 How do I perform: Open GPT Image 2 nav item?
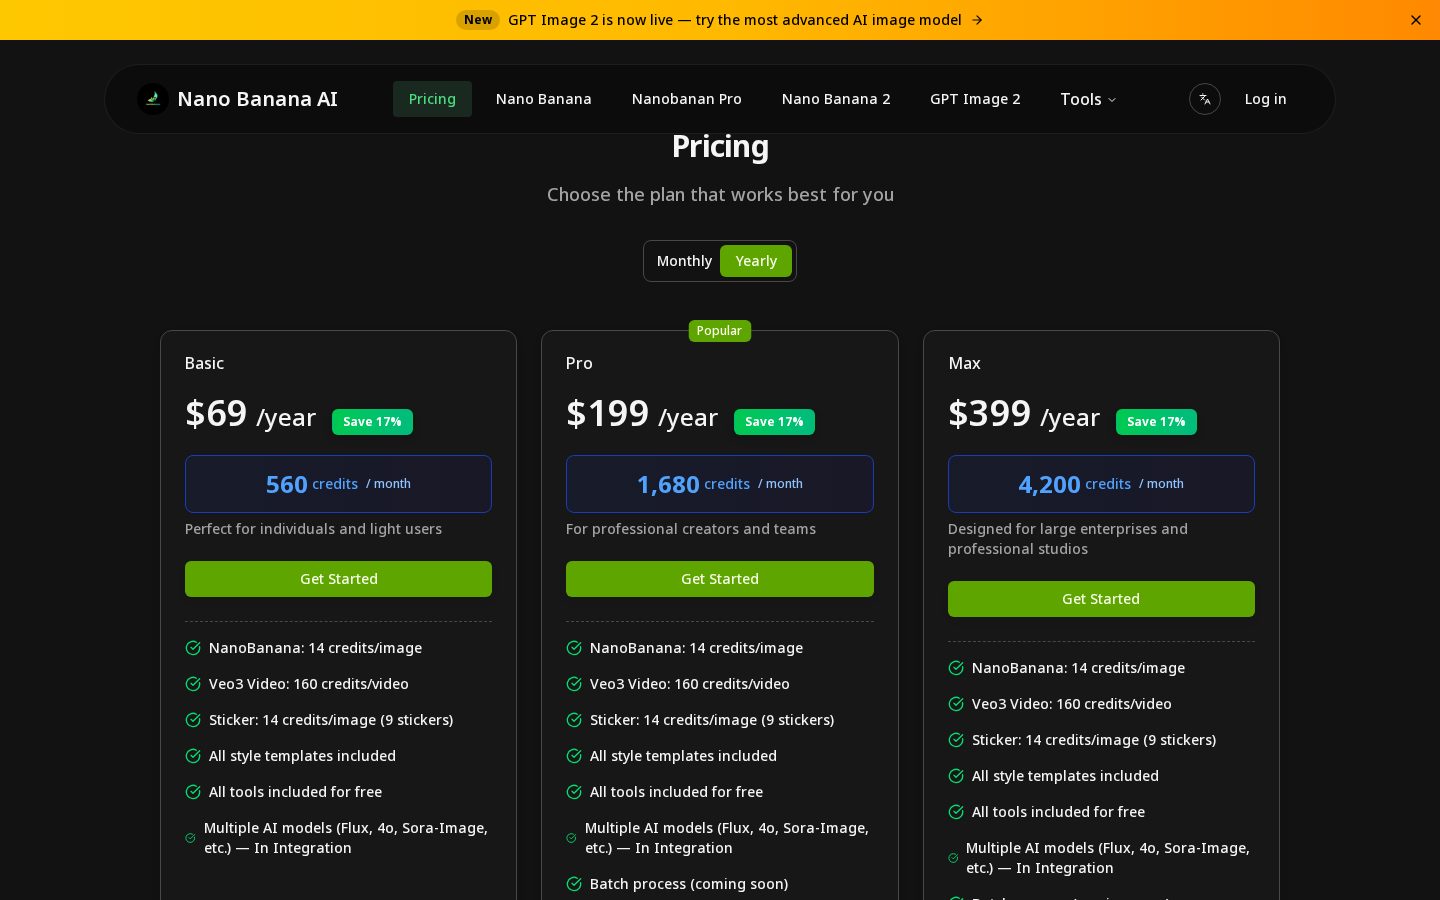click(975, 99)
